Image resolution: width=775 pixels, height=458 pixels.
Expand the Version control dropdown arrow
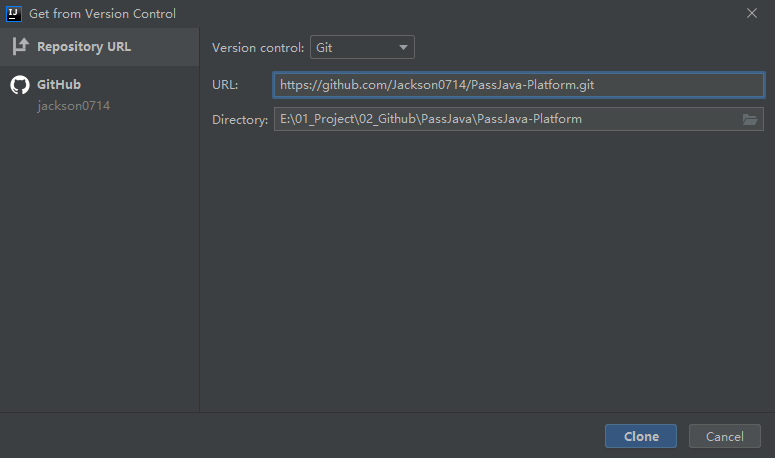pyautogui.click(x=403, y=47)
